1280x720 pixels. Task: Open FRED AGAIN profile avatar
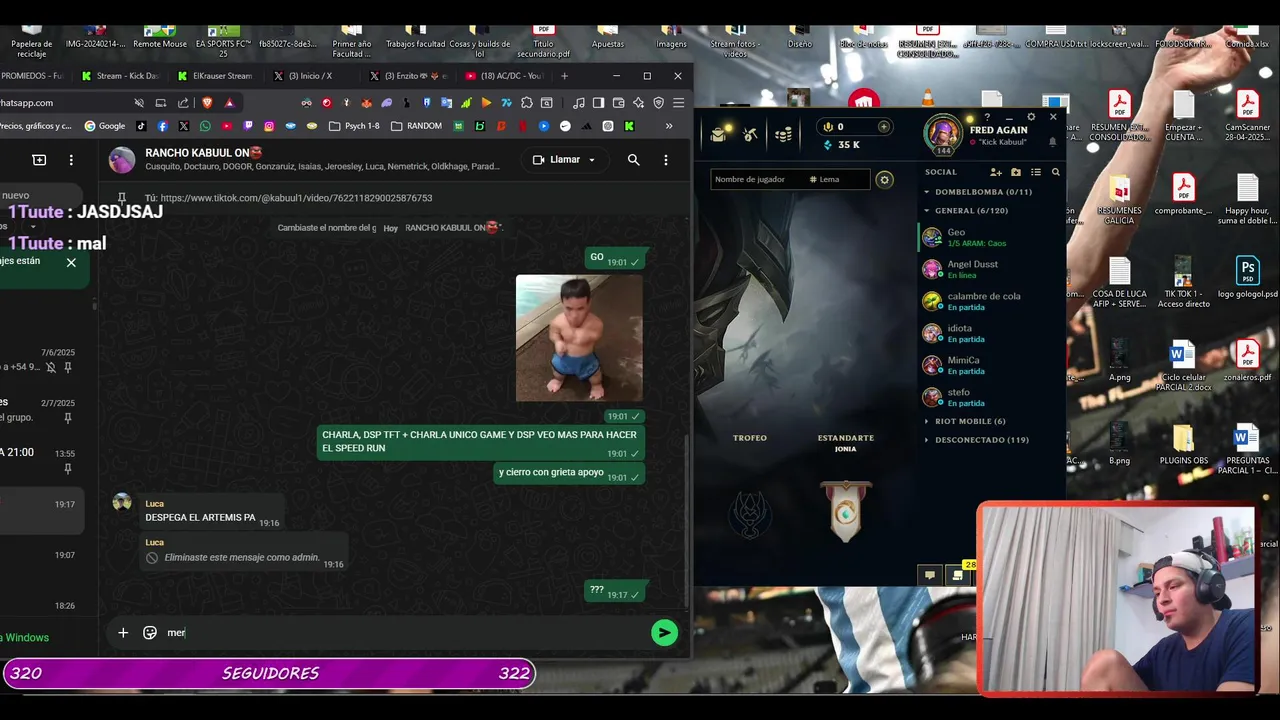(x=943, y=134)
